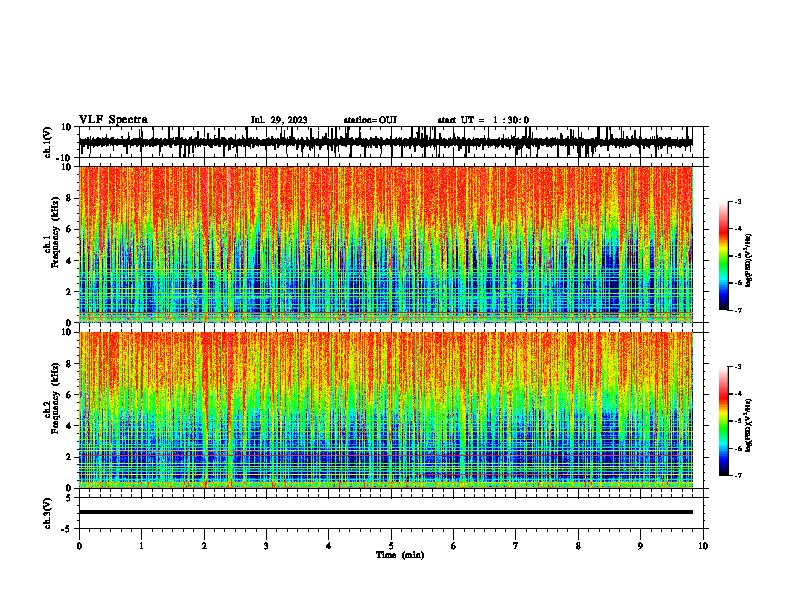The image size is (792, 612).
Task: Select the lower color bar log(PSD) label
Action: 749,425
